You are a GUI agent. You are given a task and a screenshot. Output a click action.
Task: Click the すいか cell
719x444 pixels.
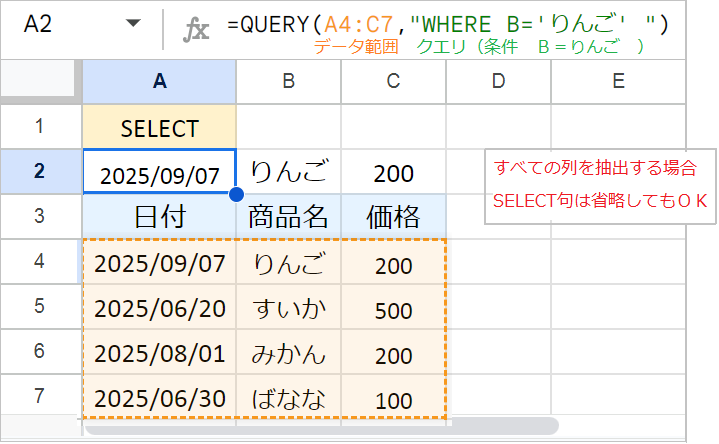288,307
